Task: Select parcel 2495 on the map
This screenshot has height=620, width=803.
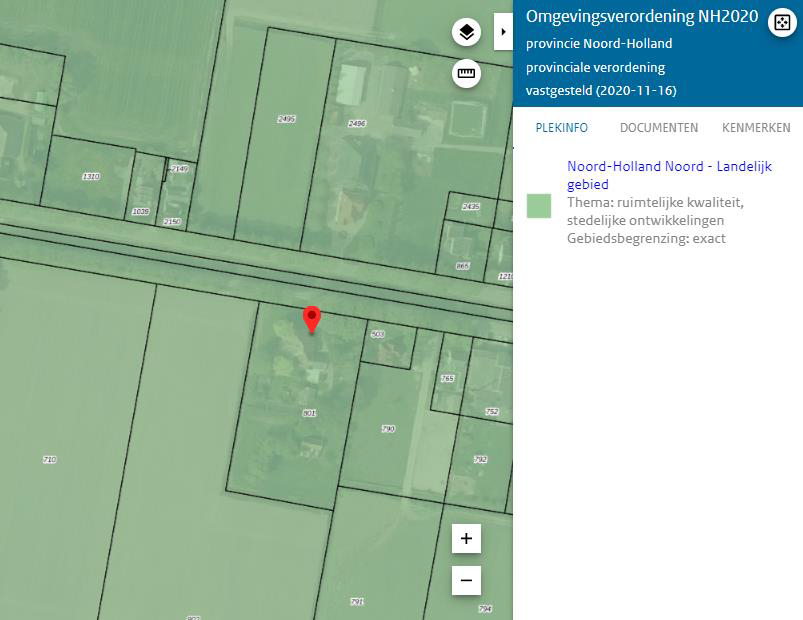Action: click(x=286, y=119)
